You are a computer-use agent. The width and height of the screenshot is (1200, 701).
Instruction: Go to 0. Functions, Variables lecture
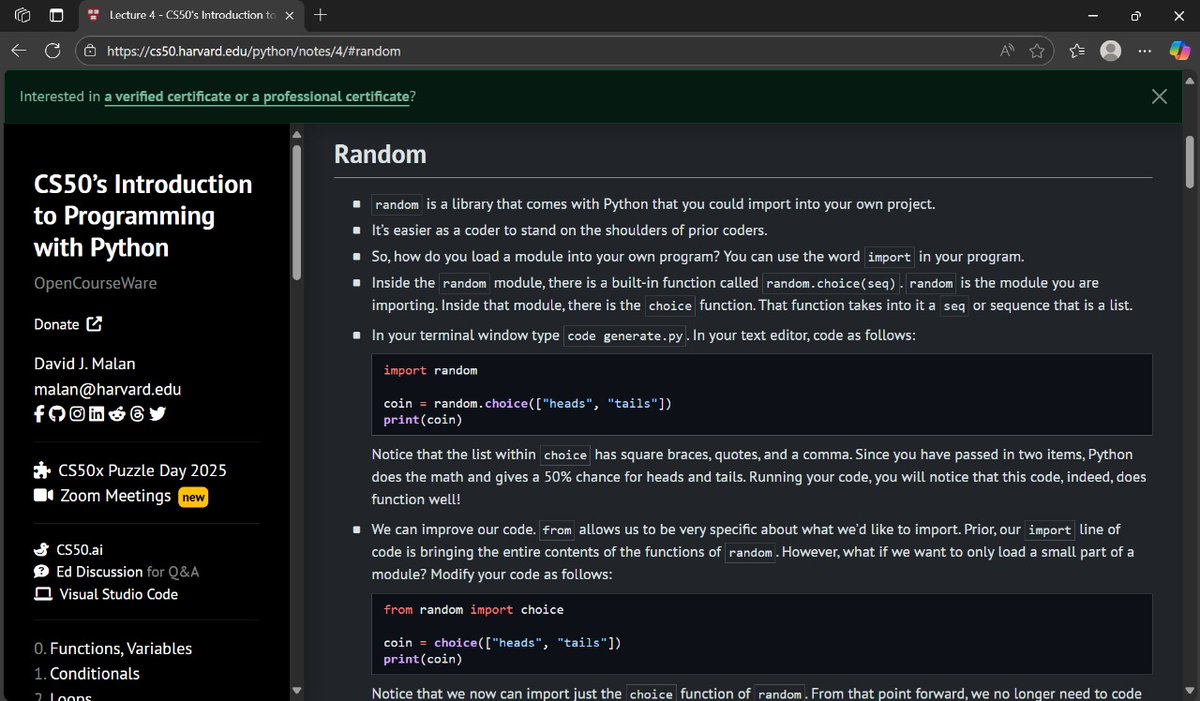pos(112,648)
